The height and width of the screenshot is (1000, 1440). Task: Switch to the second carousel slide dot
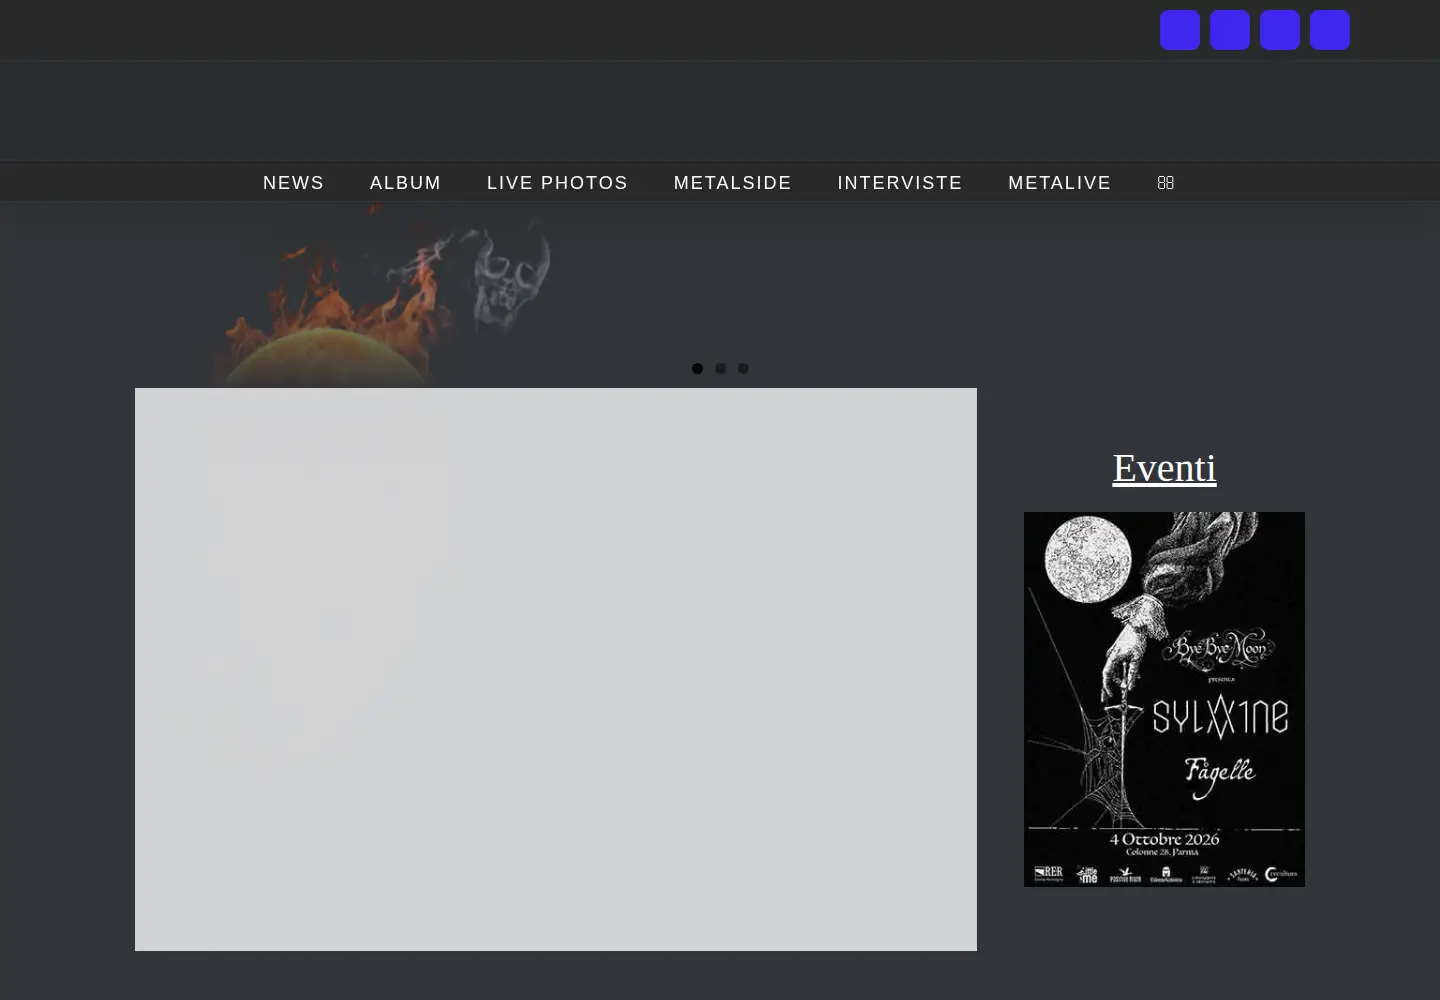tap(720, 368)
